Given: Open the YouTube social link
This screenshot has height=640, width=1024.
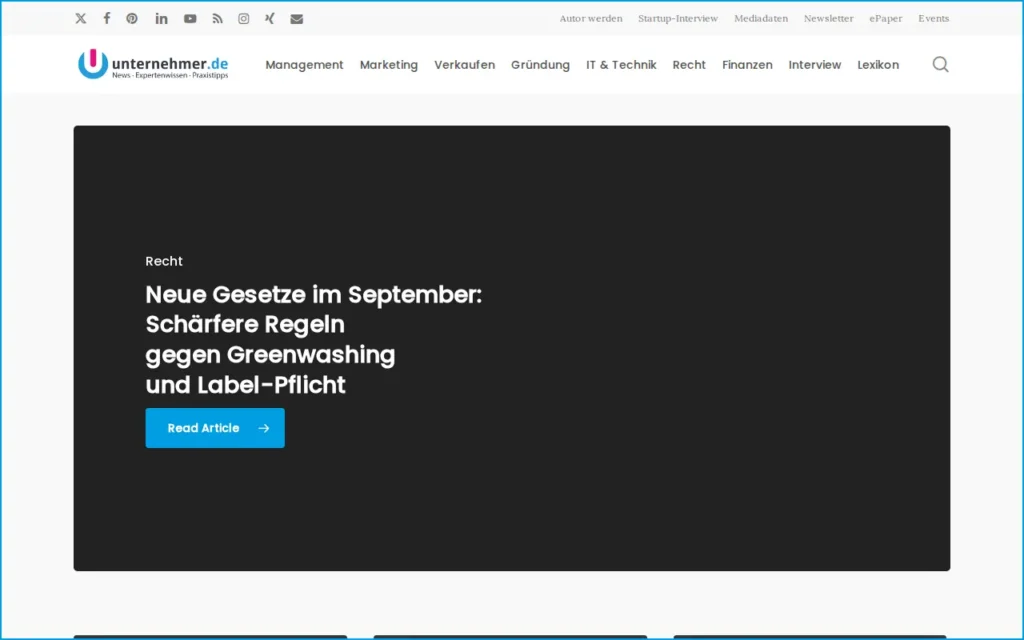Looking at the screenshot, I should [190, 18].
